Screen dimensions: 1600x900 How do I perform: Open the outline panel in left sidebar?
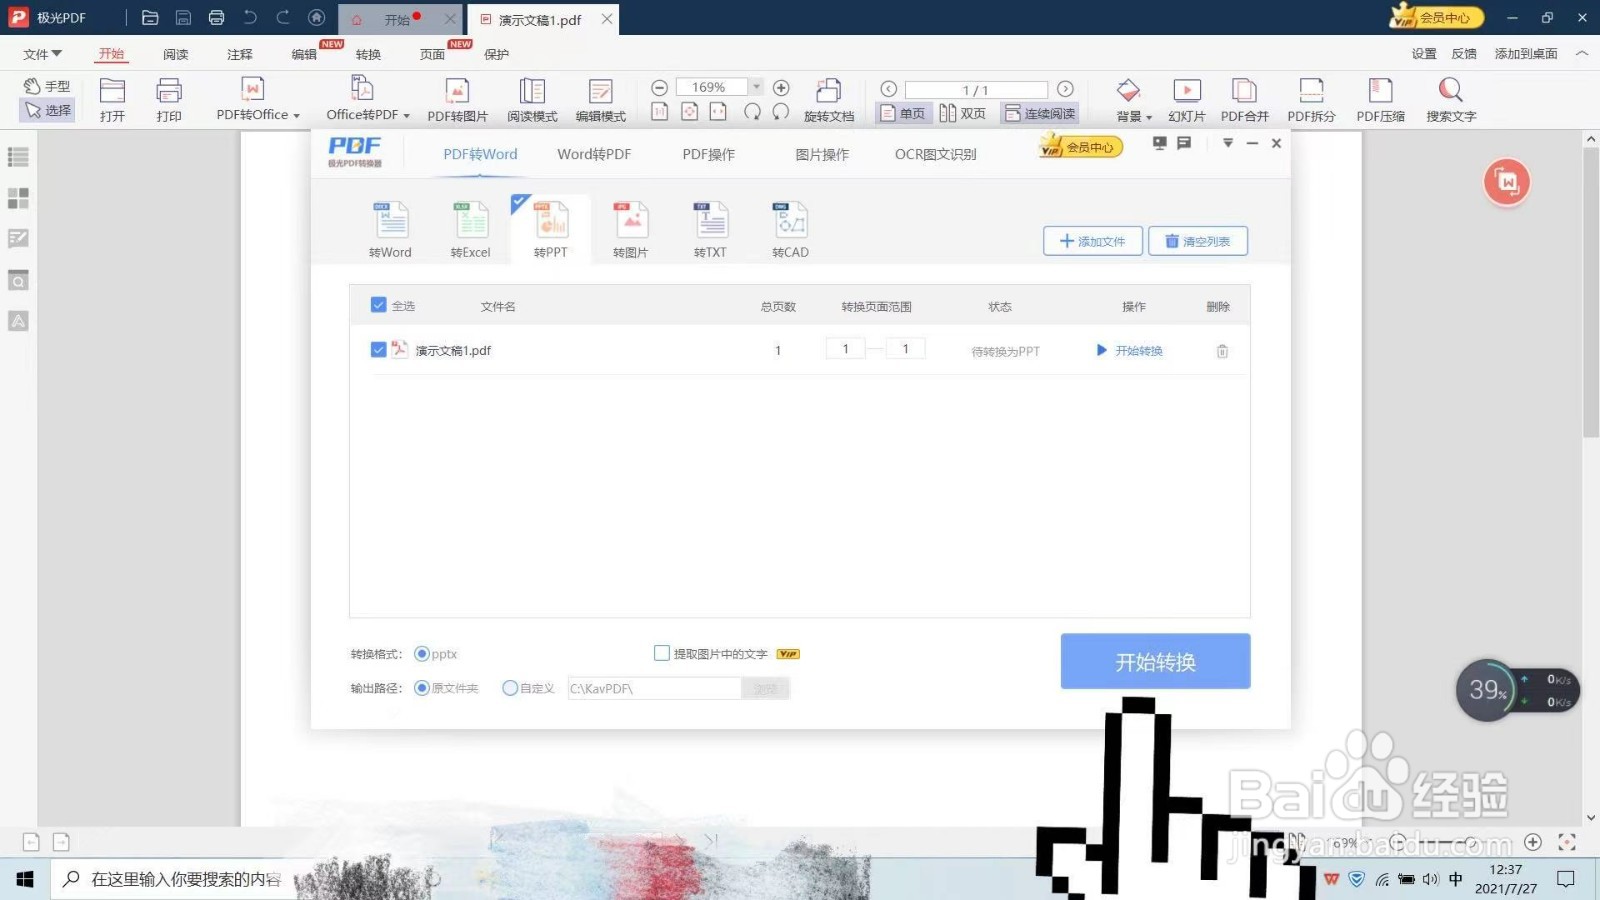point(18,157)
